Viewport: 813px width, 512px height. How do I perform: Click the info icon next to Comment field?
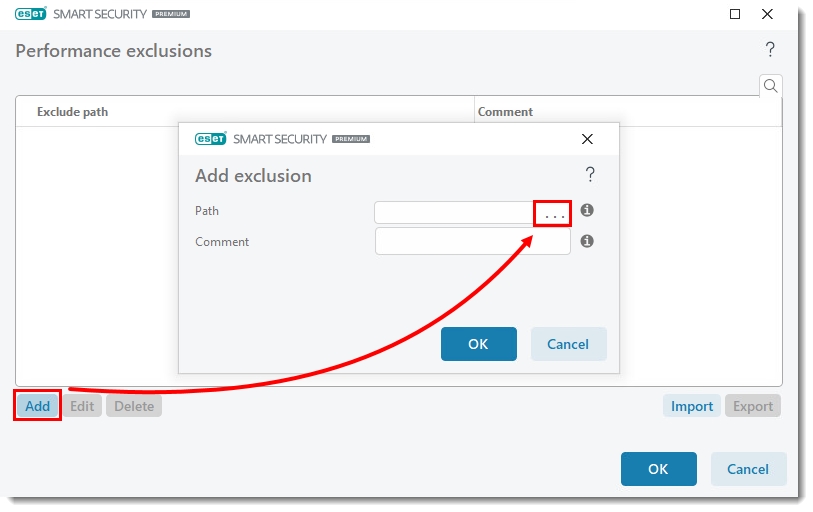(x=587, y=241)
